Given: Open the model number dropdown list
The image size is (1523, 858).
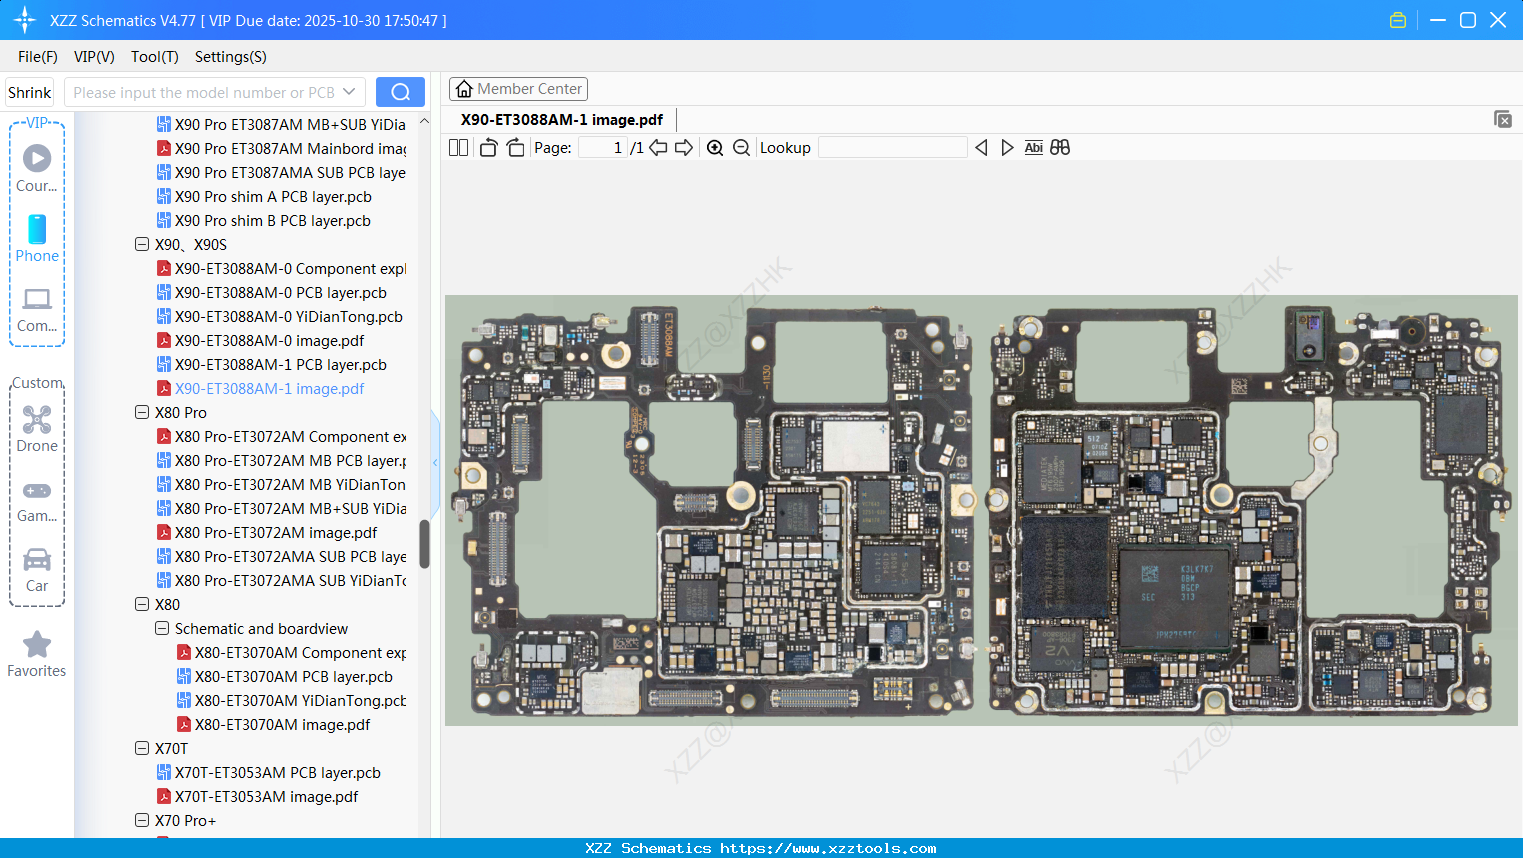Looking at the screenshot, I should 349,92.
